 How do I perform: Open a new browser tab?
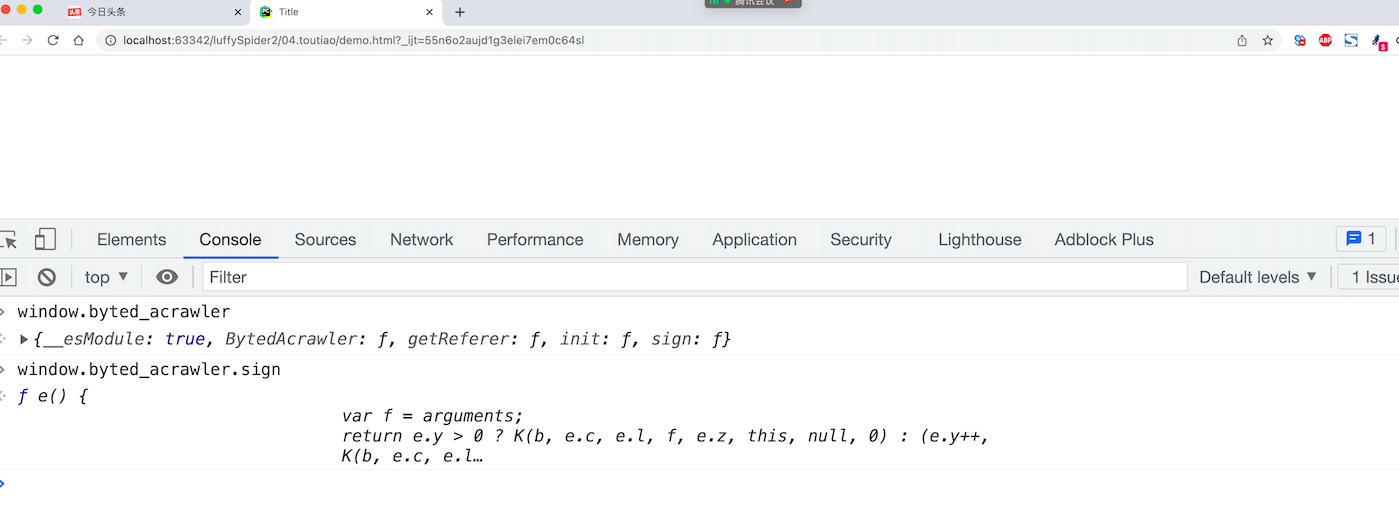point(460,12)
